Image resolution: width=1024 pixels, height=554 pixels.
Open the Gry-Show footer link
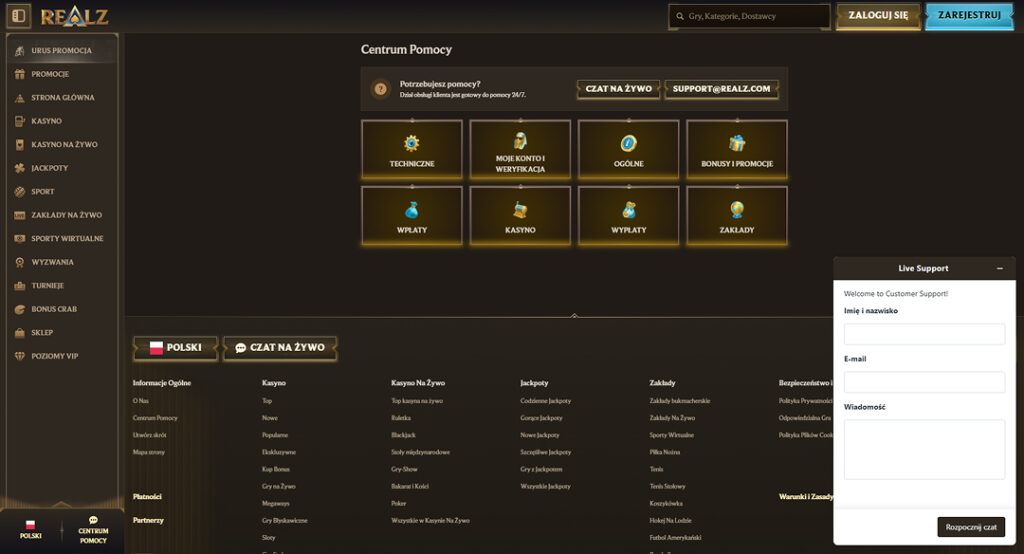point(404,469)
